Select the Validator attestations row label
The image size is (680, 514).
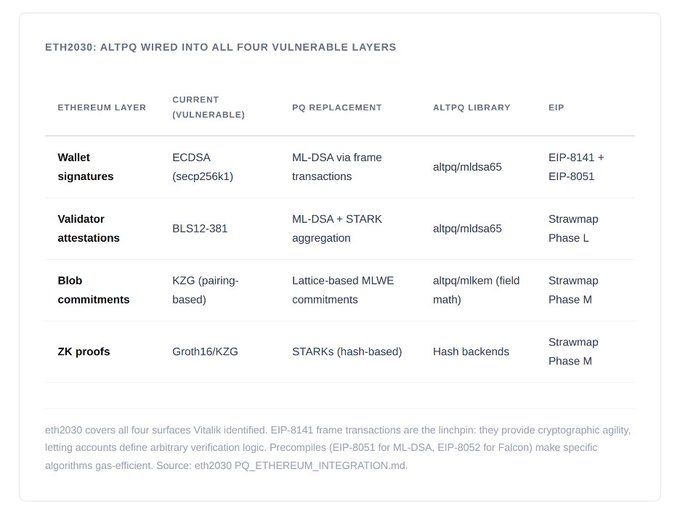[x=89, y=228]
